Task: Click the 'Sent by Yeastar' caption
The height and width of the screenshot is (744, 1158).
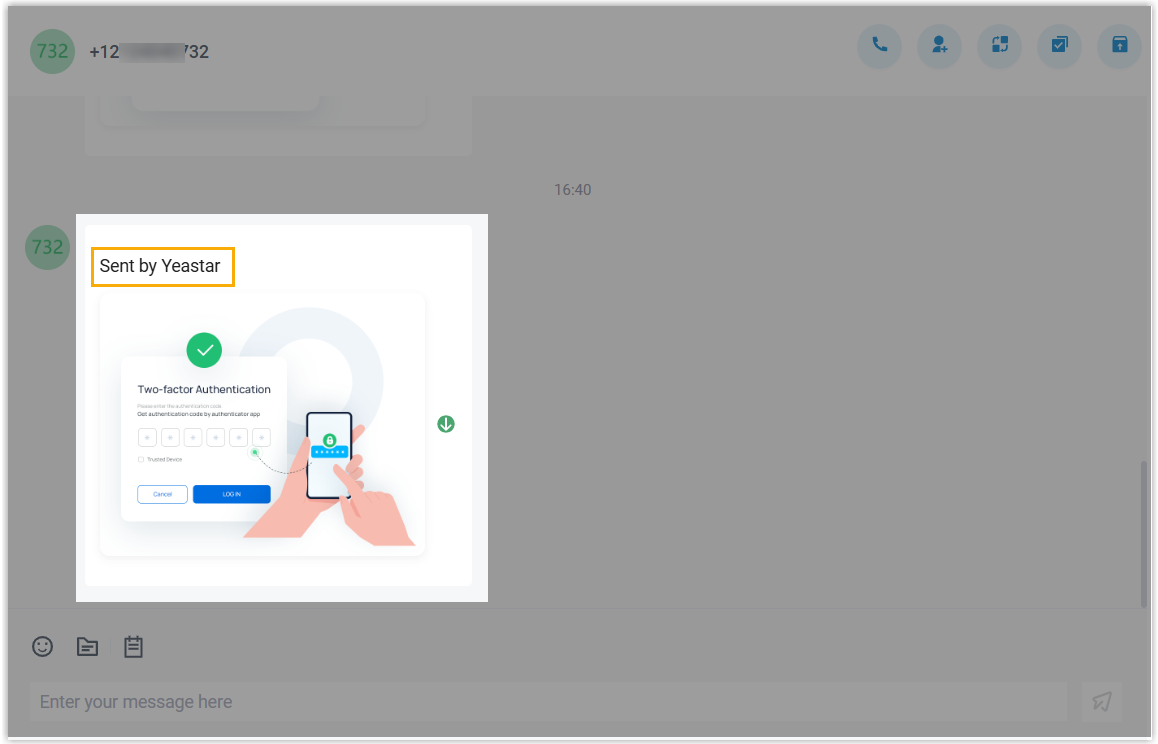Action: pyautogui.click(x=160, y=267)
